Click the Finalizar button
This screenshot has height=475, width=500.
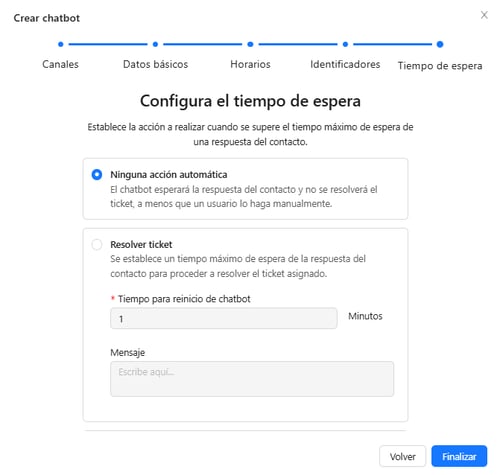pyautogui.click(x=459, y=456)
